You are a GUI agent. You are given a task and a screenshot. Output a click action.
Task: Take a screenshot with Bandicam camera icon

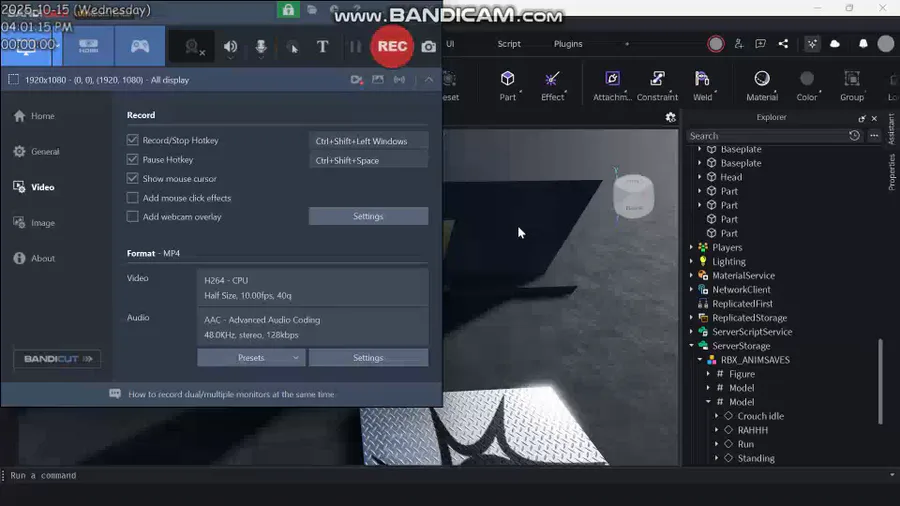(429, 47)
